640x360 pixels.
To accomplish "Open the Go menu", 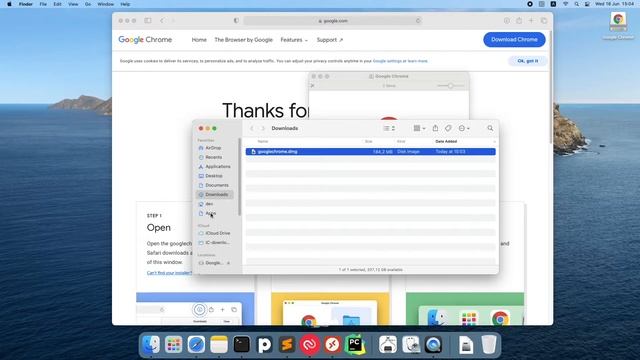I will click(88, 4).
